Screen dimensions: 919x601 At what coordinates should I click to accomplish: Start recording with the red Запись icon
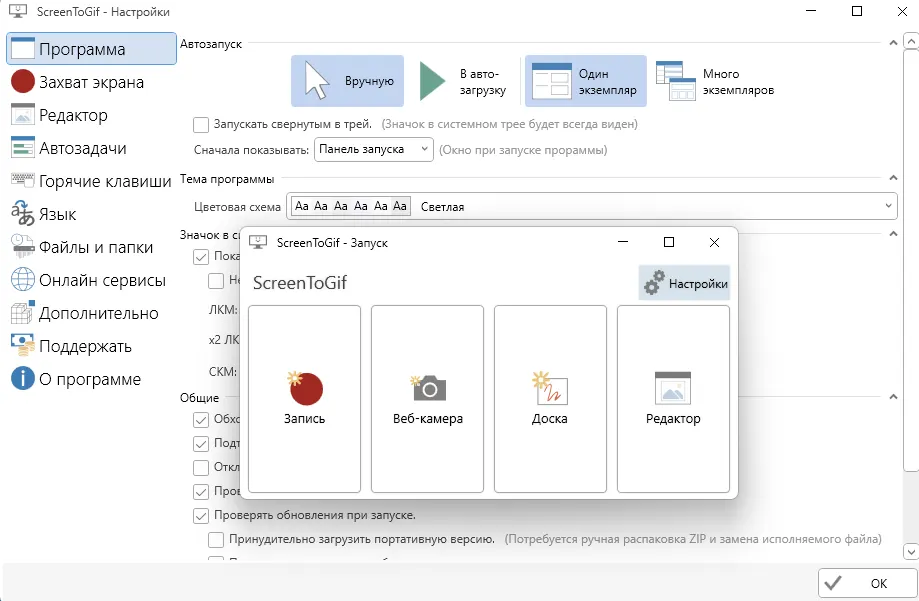pos(304,399)
